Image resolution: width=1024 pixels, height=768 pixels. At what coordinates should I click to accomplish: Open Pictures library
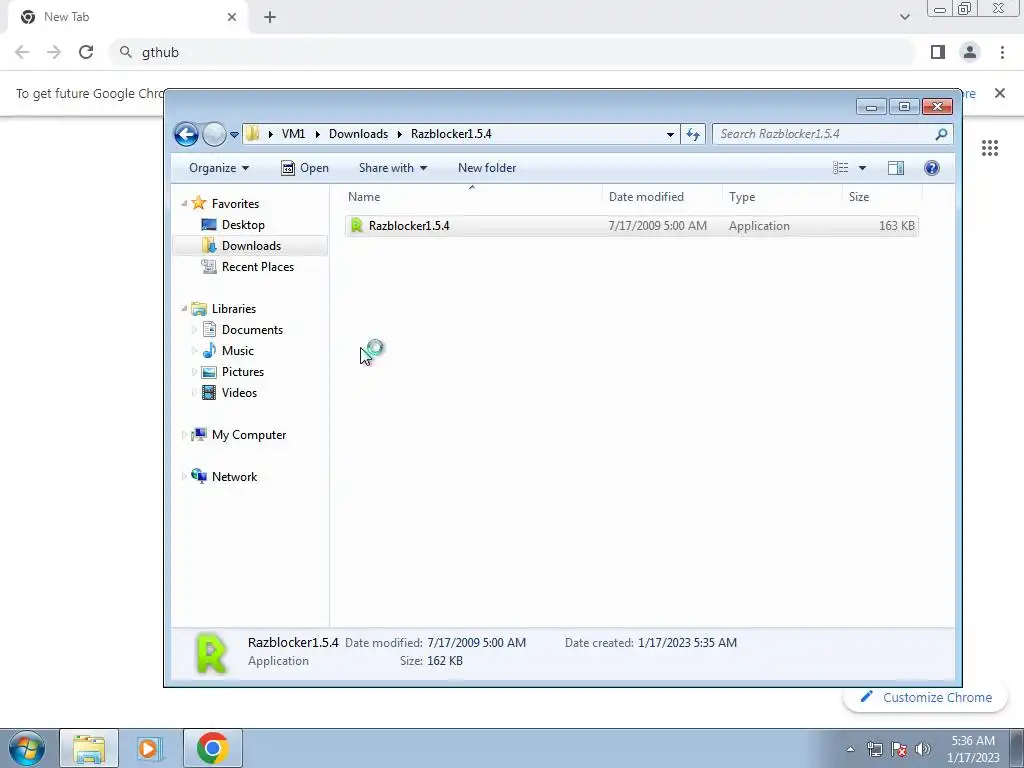pyautogui.click(x=243, y=372)
